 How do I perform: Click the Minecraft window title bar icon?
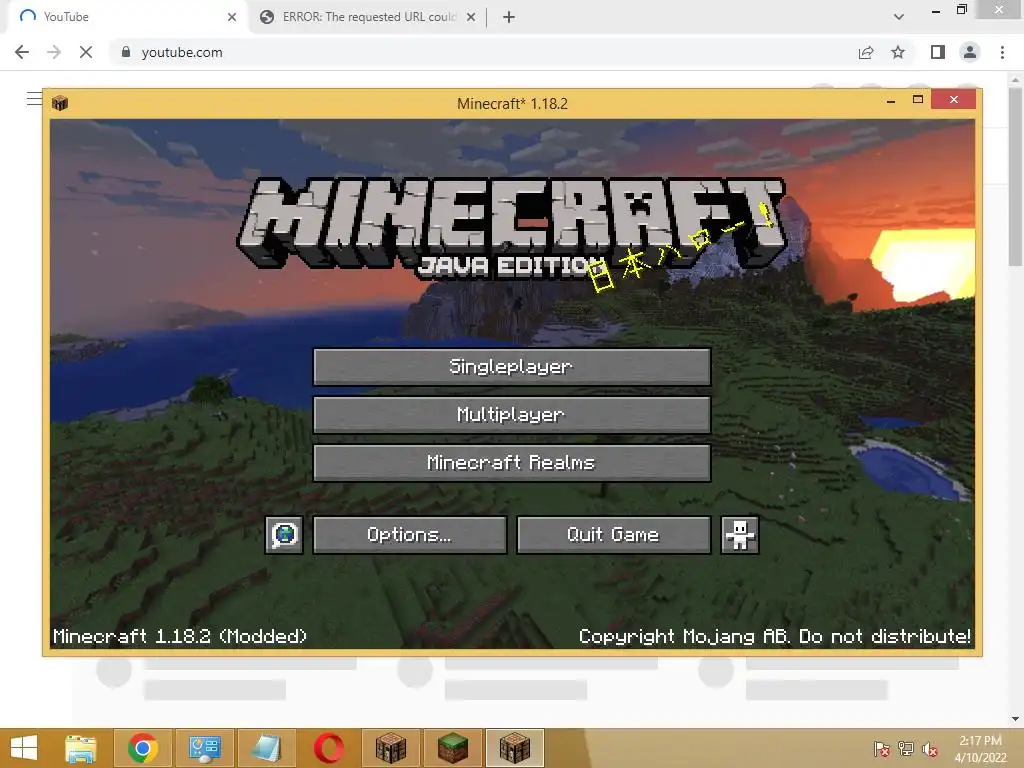pos(60,103)
